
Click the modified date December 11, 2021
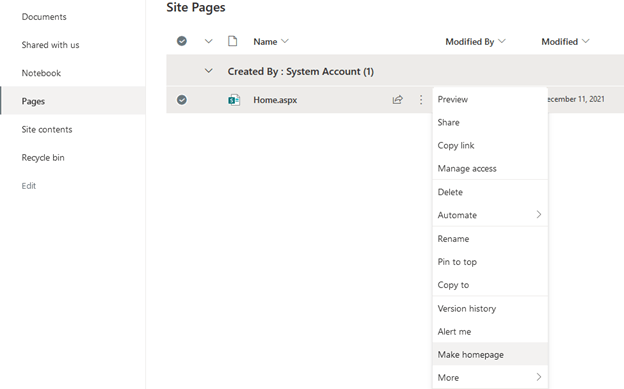tap(576, 99)
